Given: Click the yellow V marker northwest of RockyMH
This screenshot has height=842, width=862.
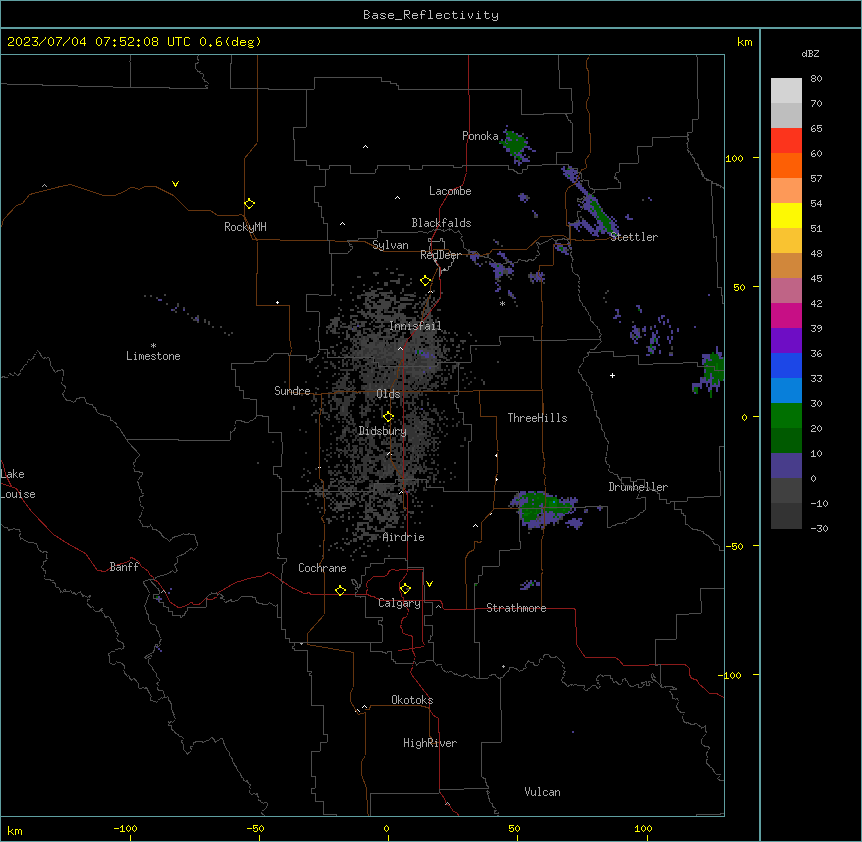Looking at the screenshot, I should point(175,184).
